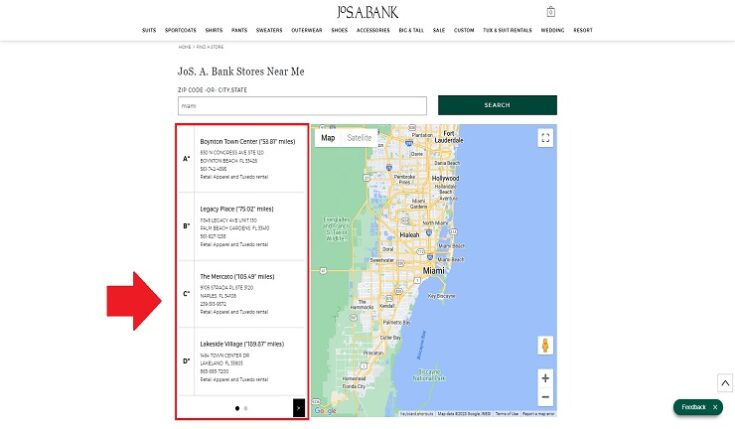
Task: Click Keyboard shortcuts on the map
Action: click(417, 414)
